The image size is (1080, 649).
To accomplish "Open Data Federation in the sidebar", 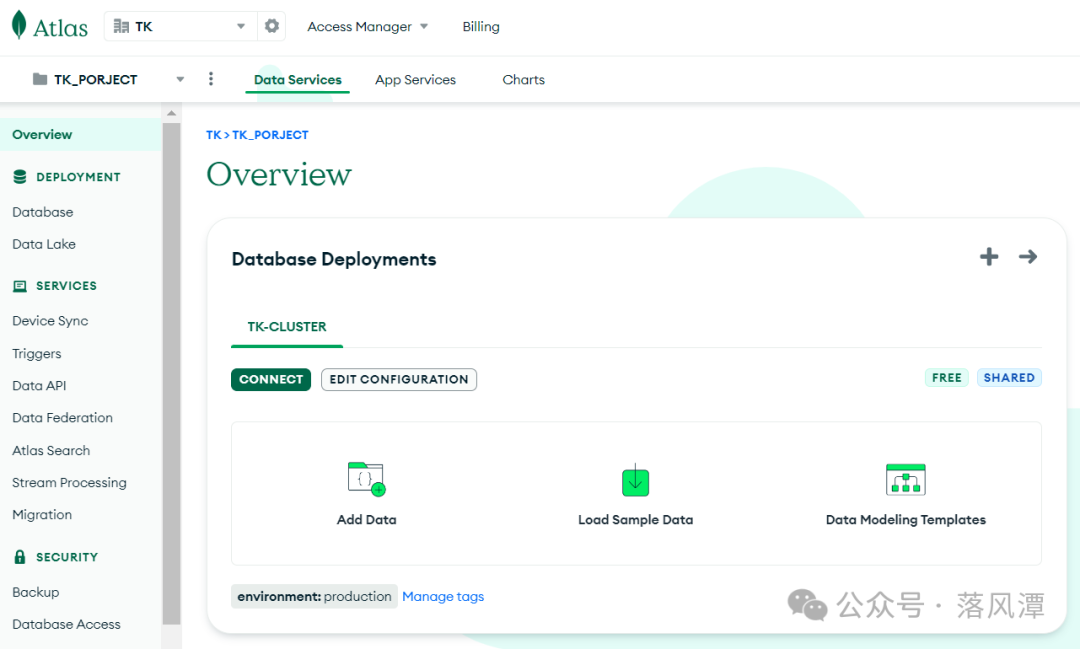I will 62,418.
